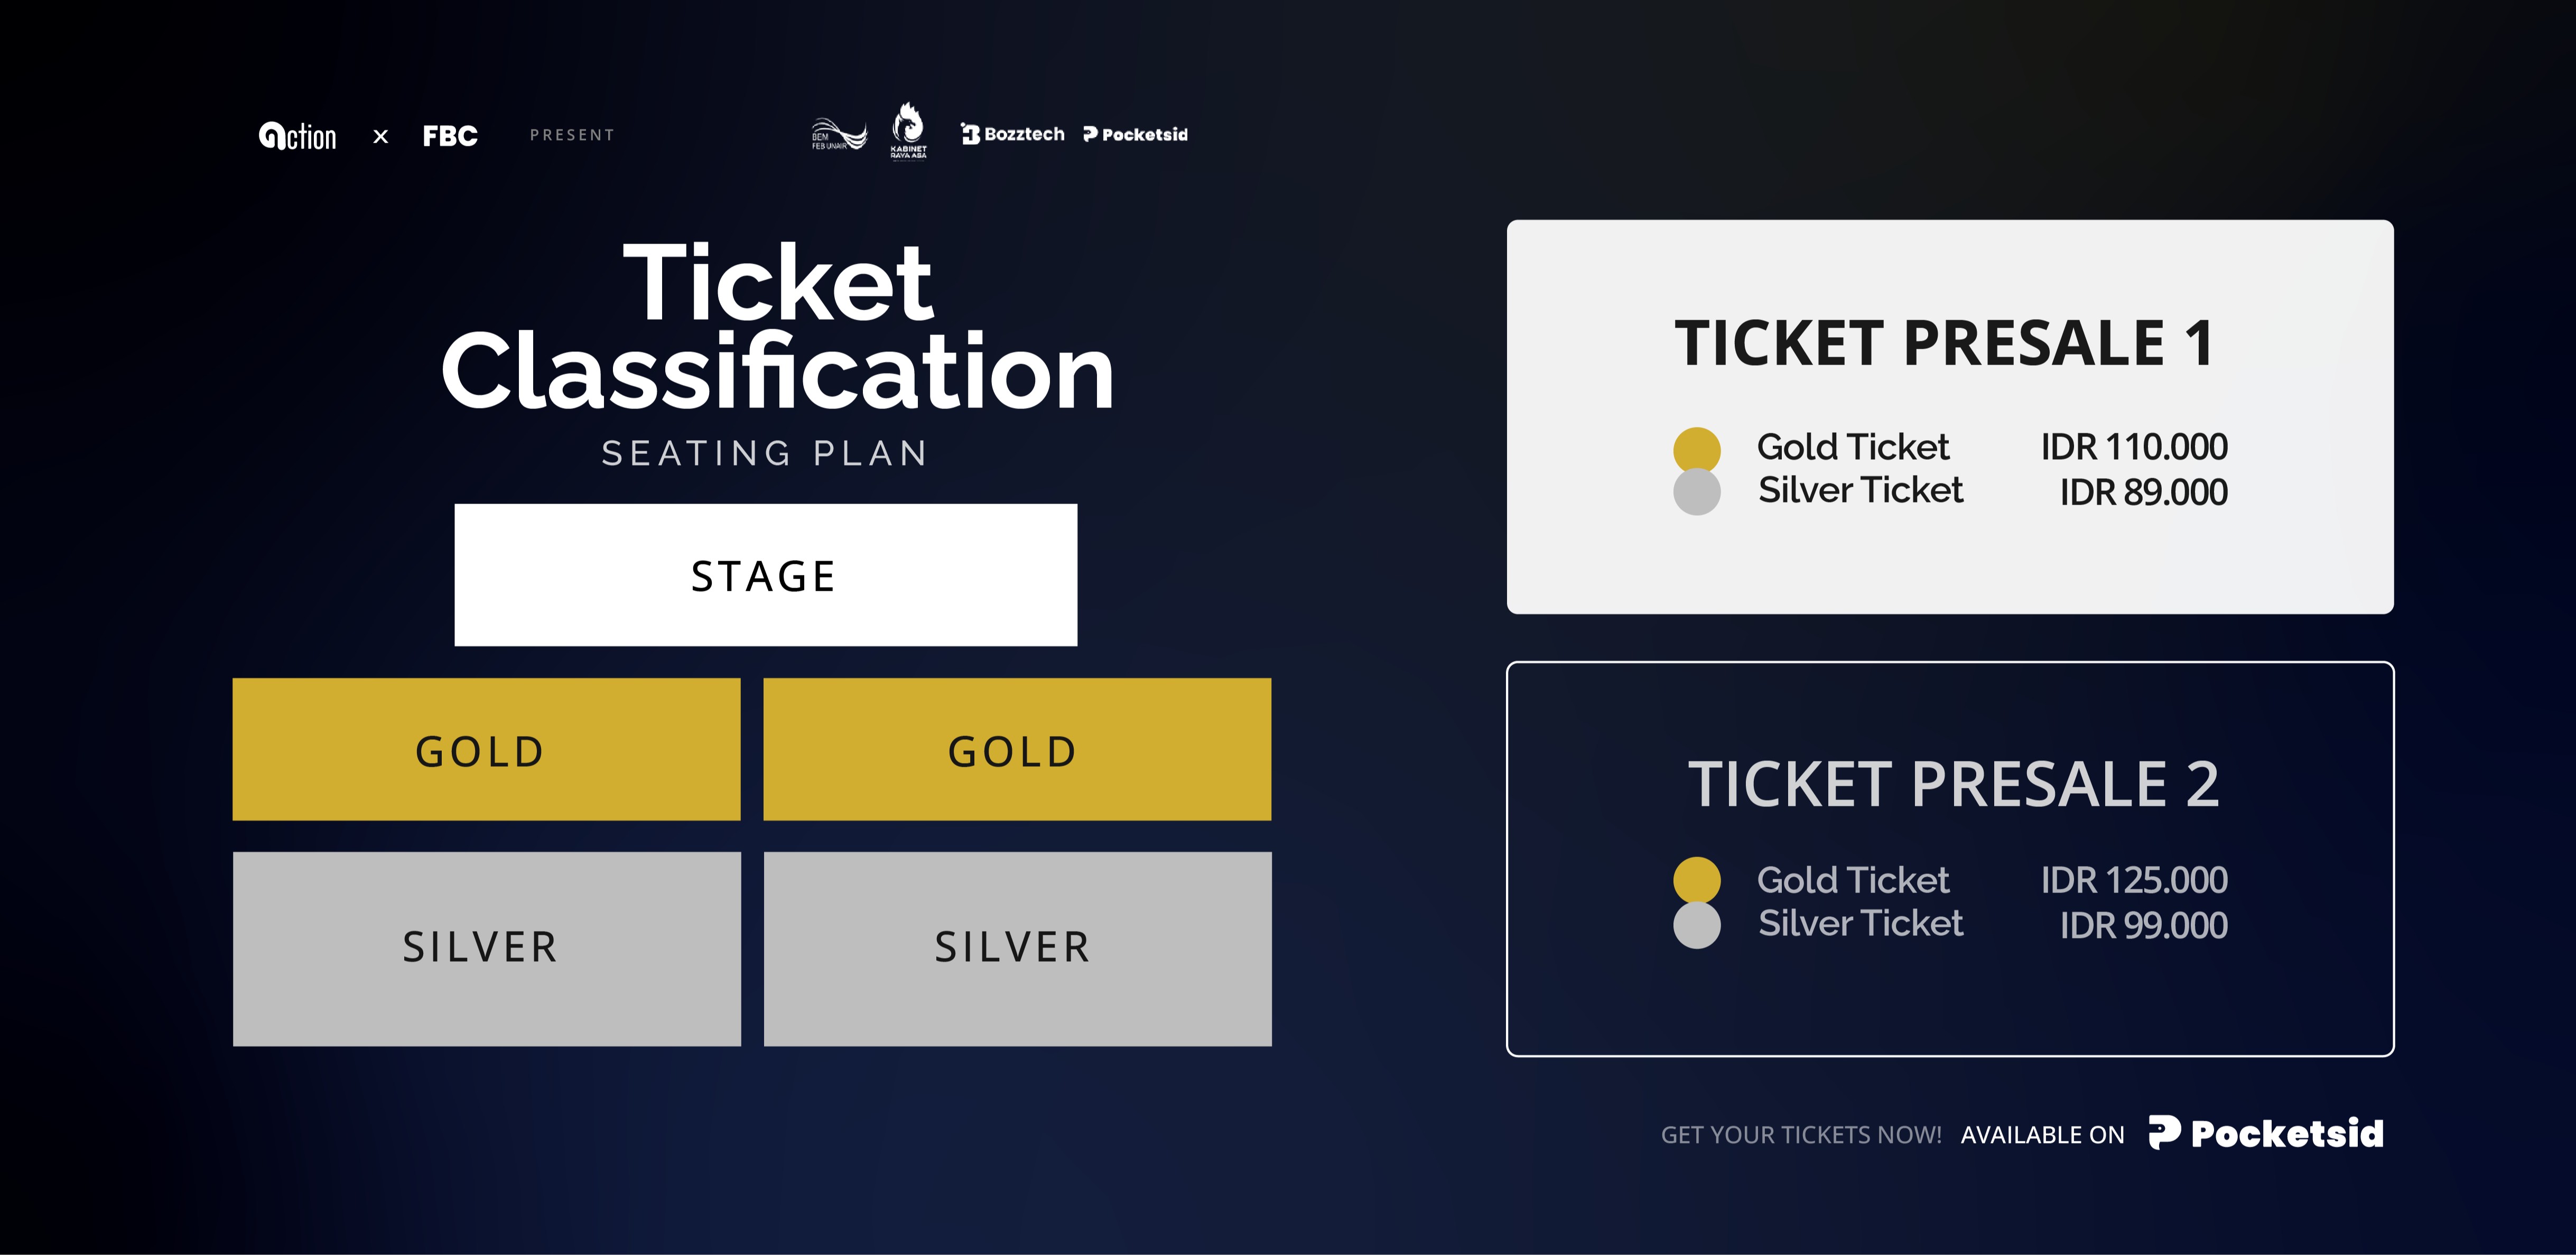Select the right SILVER seating block

pos(1017,948)
